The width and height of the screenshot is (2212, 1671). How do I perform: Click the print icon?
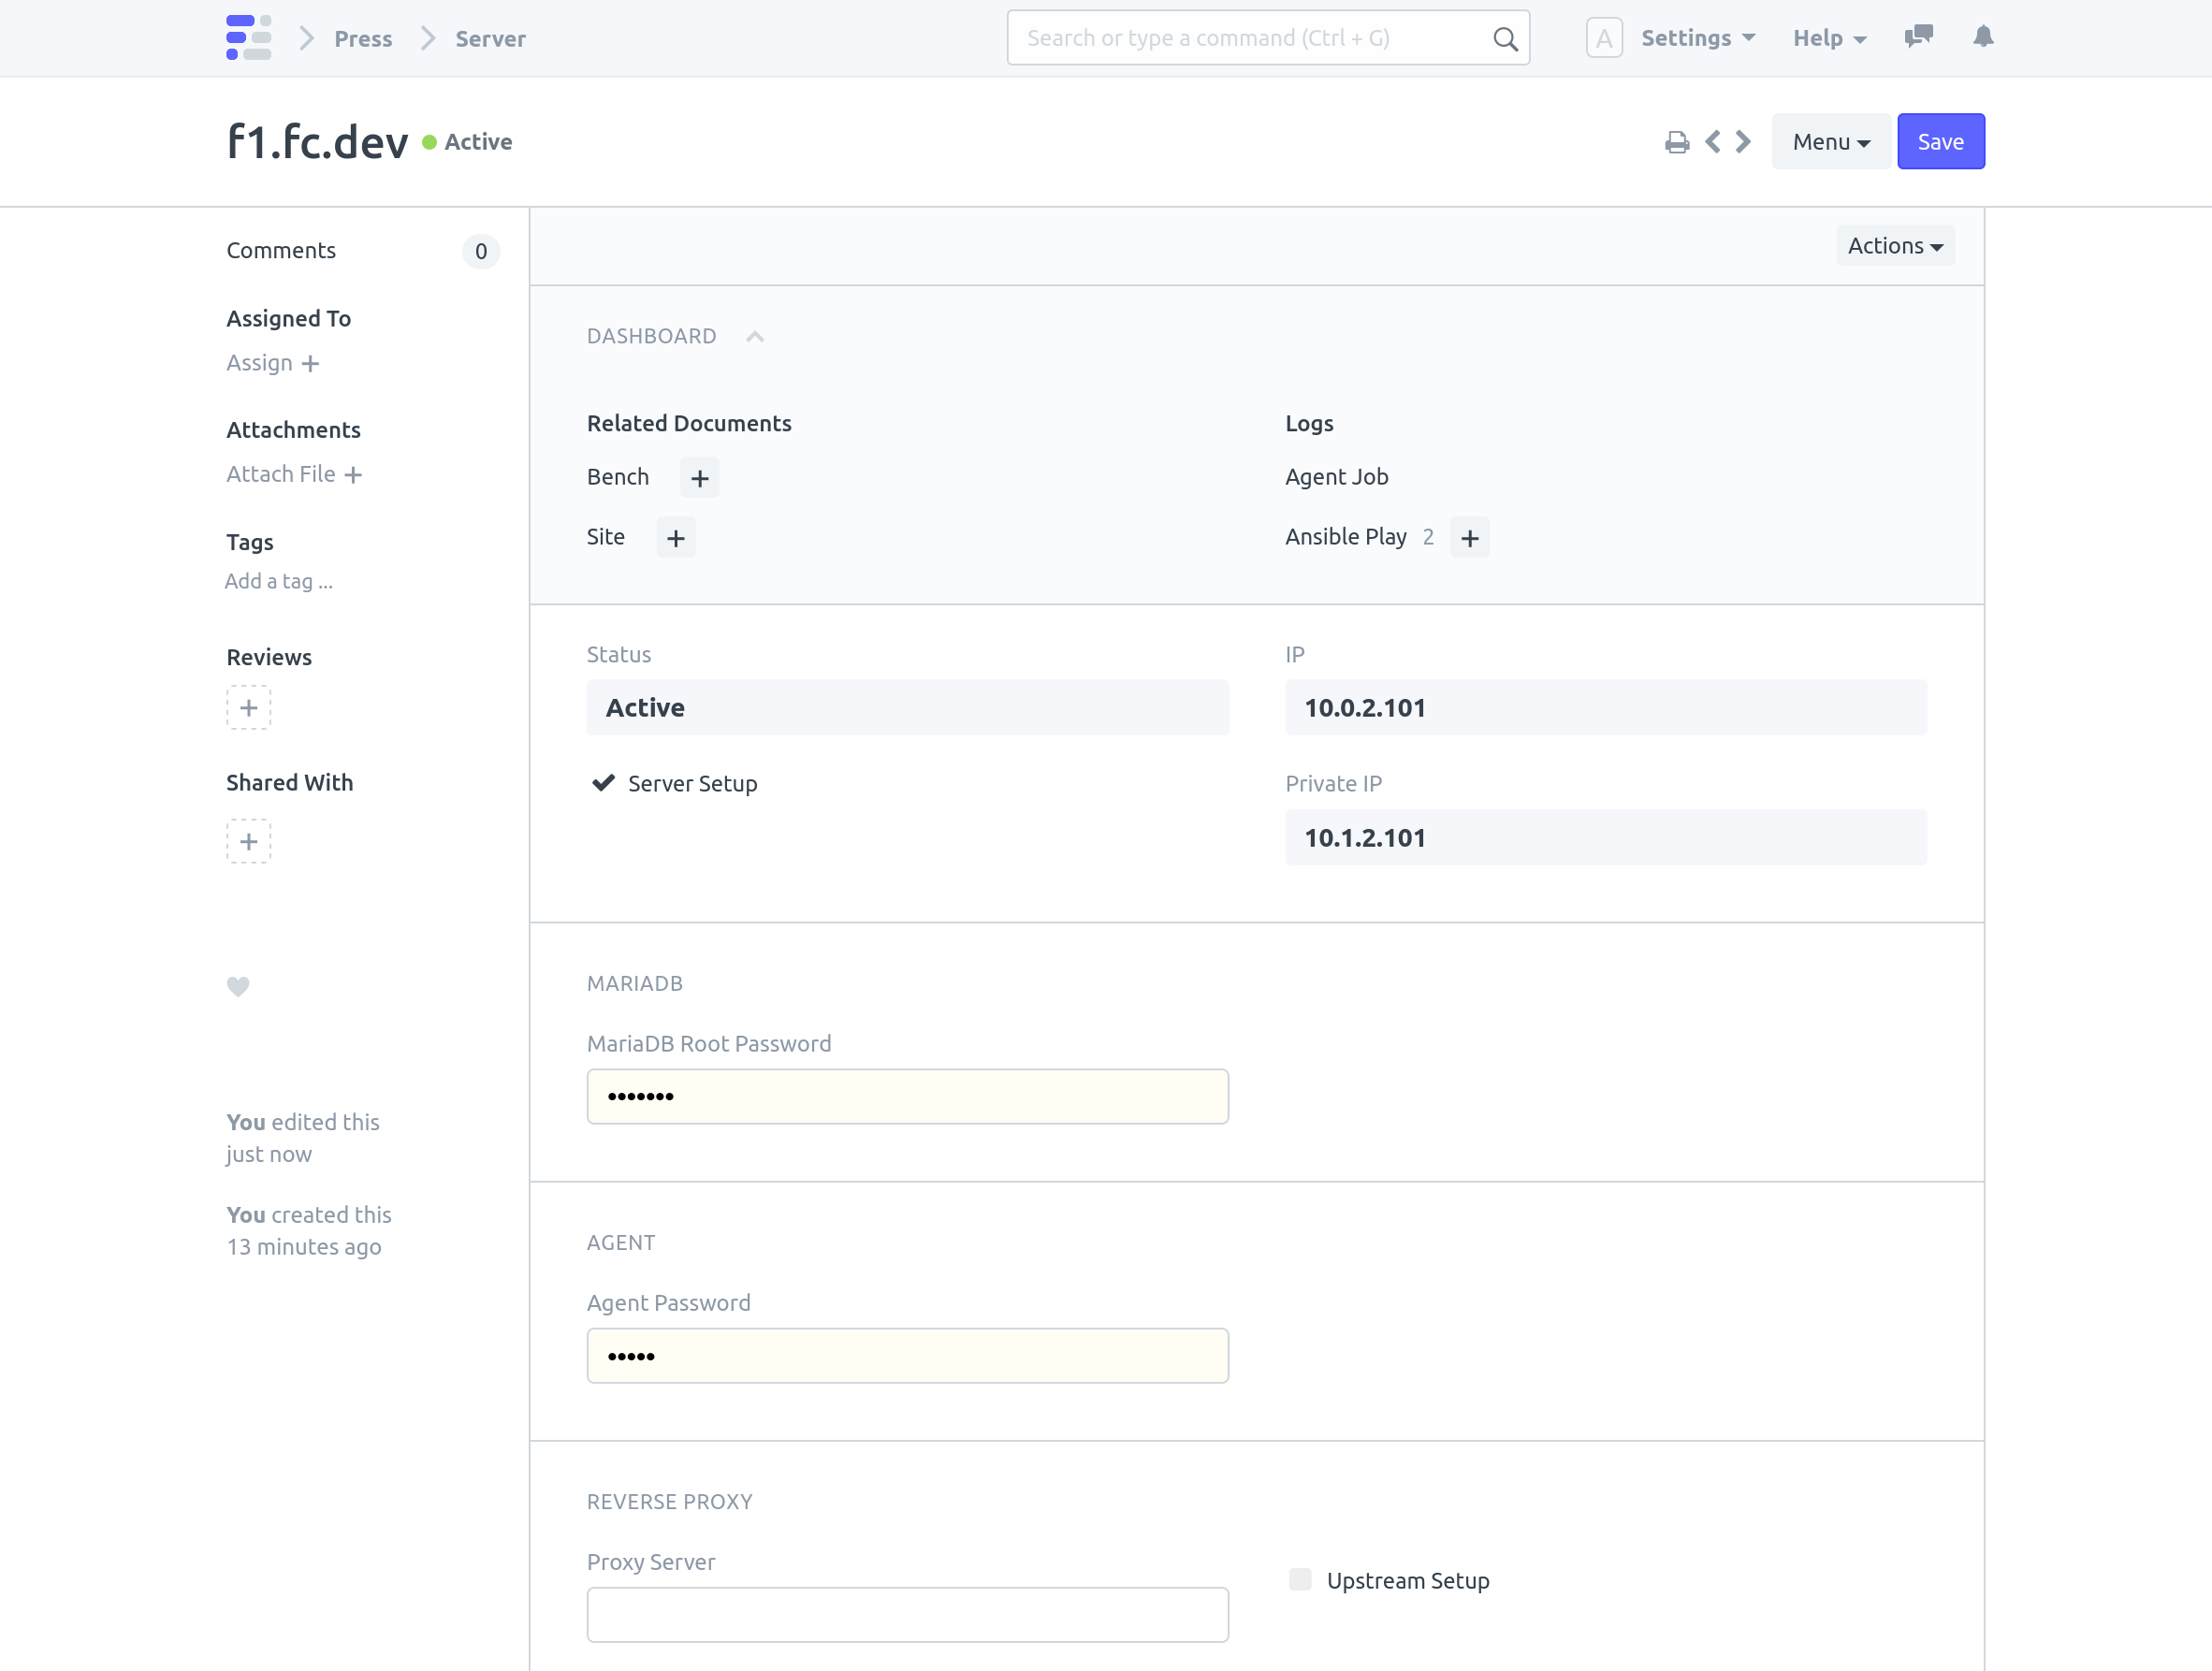tap(1677, 142)
